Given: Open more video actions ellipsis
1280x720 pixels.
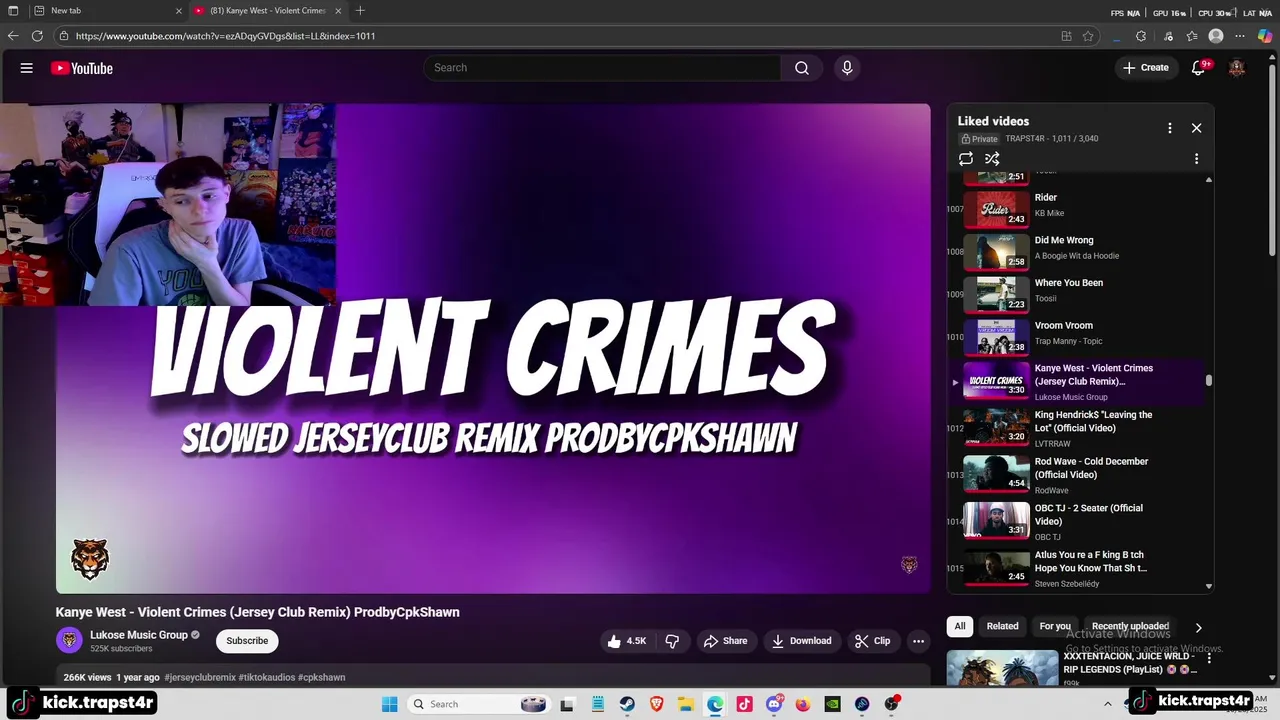Looking at the screenshot, I should [x=918, y=641].
